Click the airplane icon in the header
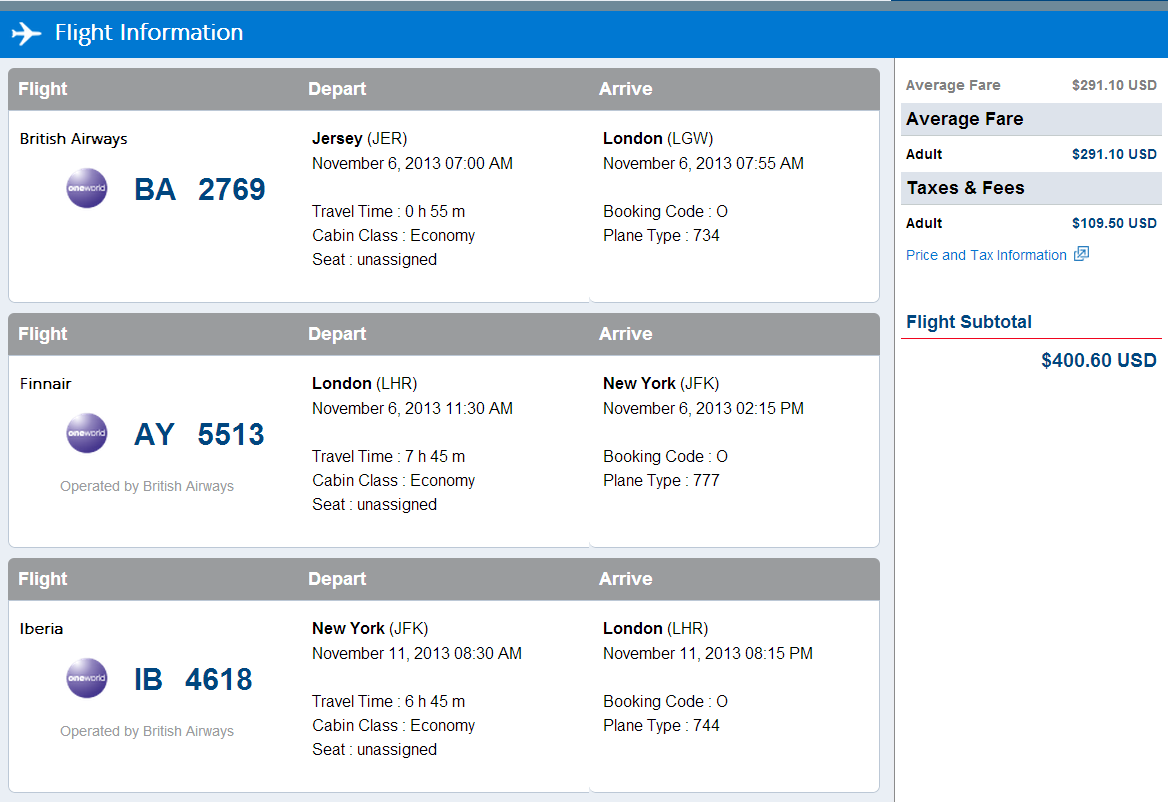Image resolution: width=1168 pixels, height=802 pixels. tap(27, 33)
